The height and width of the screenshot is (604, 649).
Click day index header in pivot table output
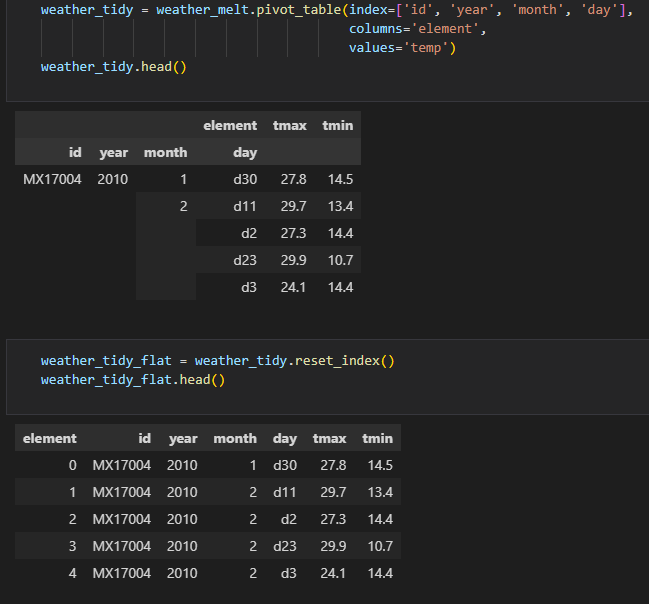click(x=245, y=152)
